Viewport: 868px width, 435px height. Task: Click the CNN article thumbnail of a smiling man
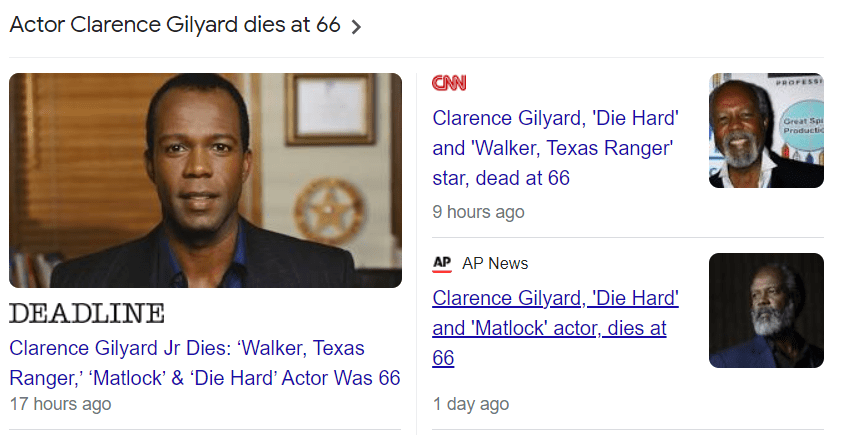(766, 131)
